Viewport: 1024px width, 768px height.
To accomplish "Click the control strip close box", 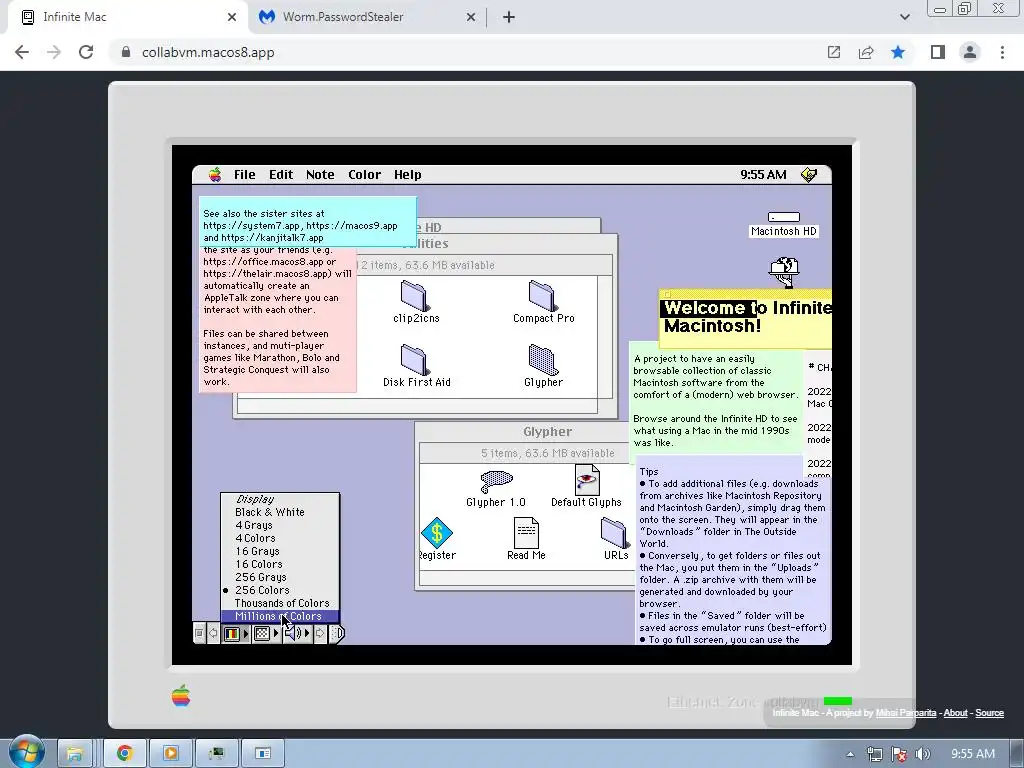I will pyautogui.click(x=199, y=633).
